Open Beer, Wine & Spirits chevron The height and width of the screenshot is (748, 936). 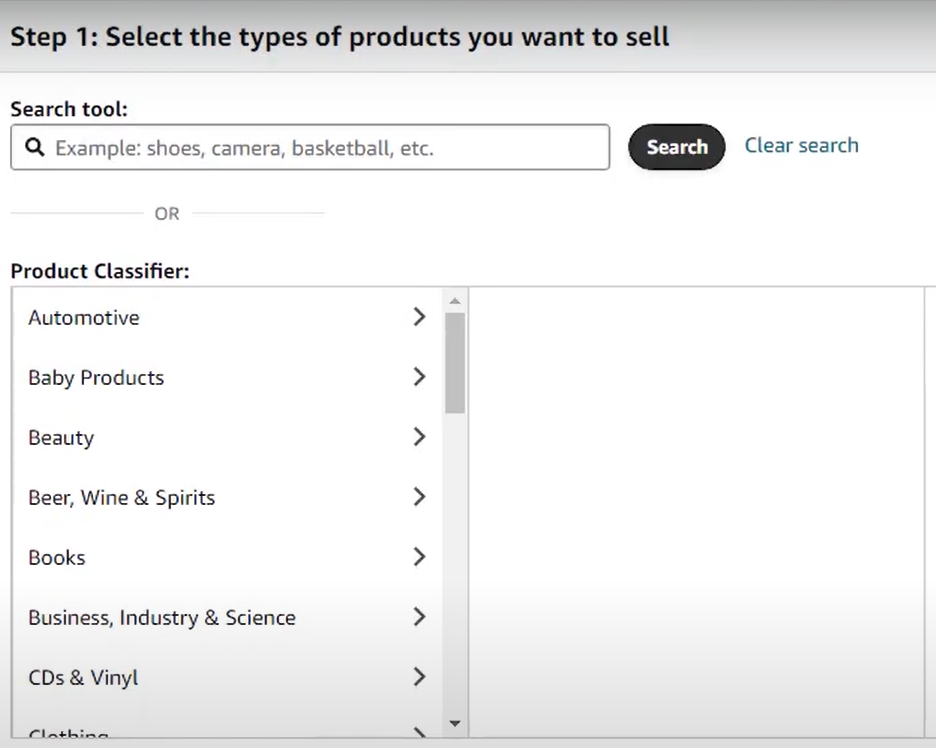[419, 497]
